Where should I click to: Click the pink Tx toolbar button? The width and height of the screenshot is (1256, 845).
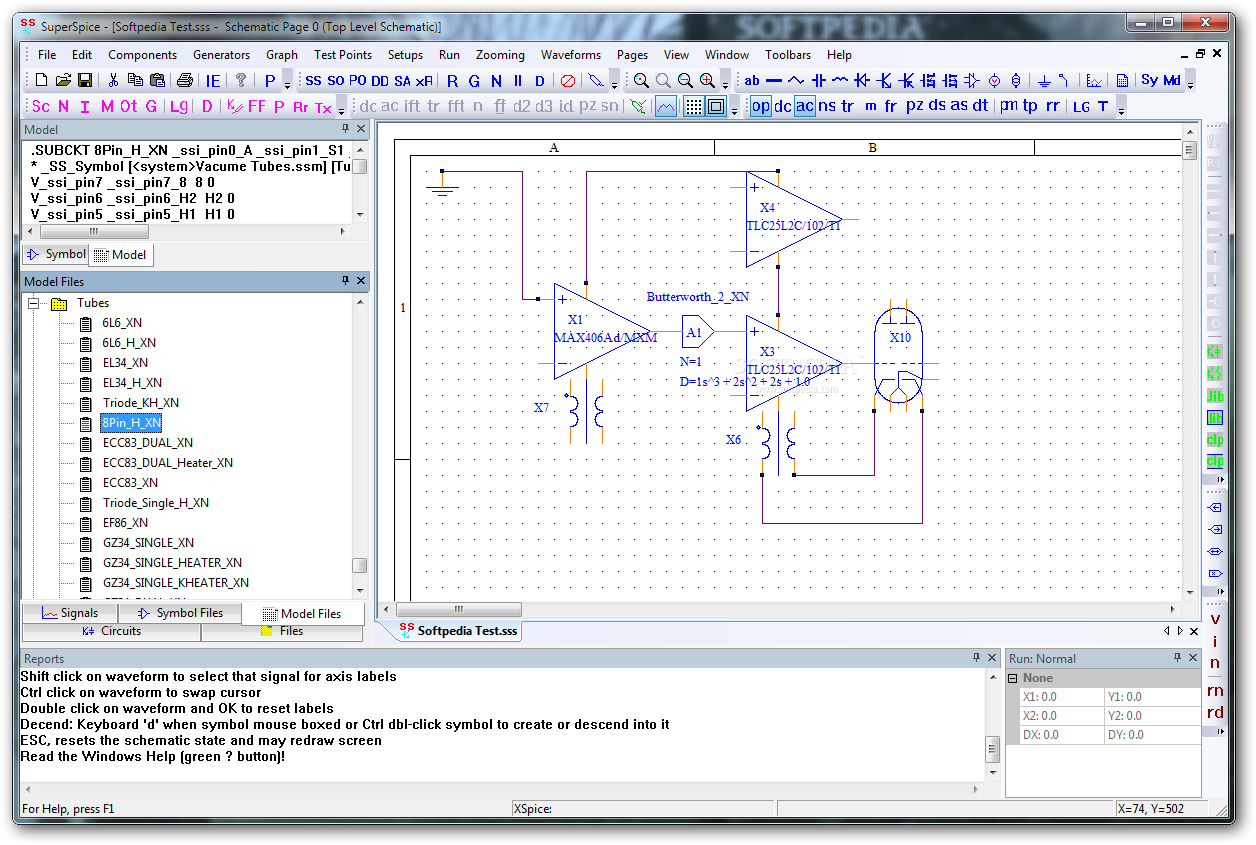(x=323, y=106)
